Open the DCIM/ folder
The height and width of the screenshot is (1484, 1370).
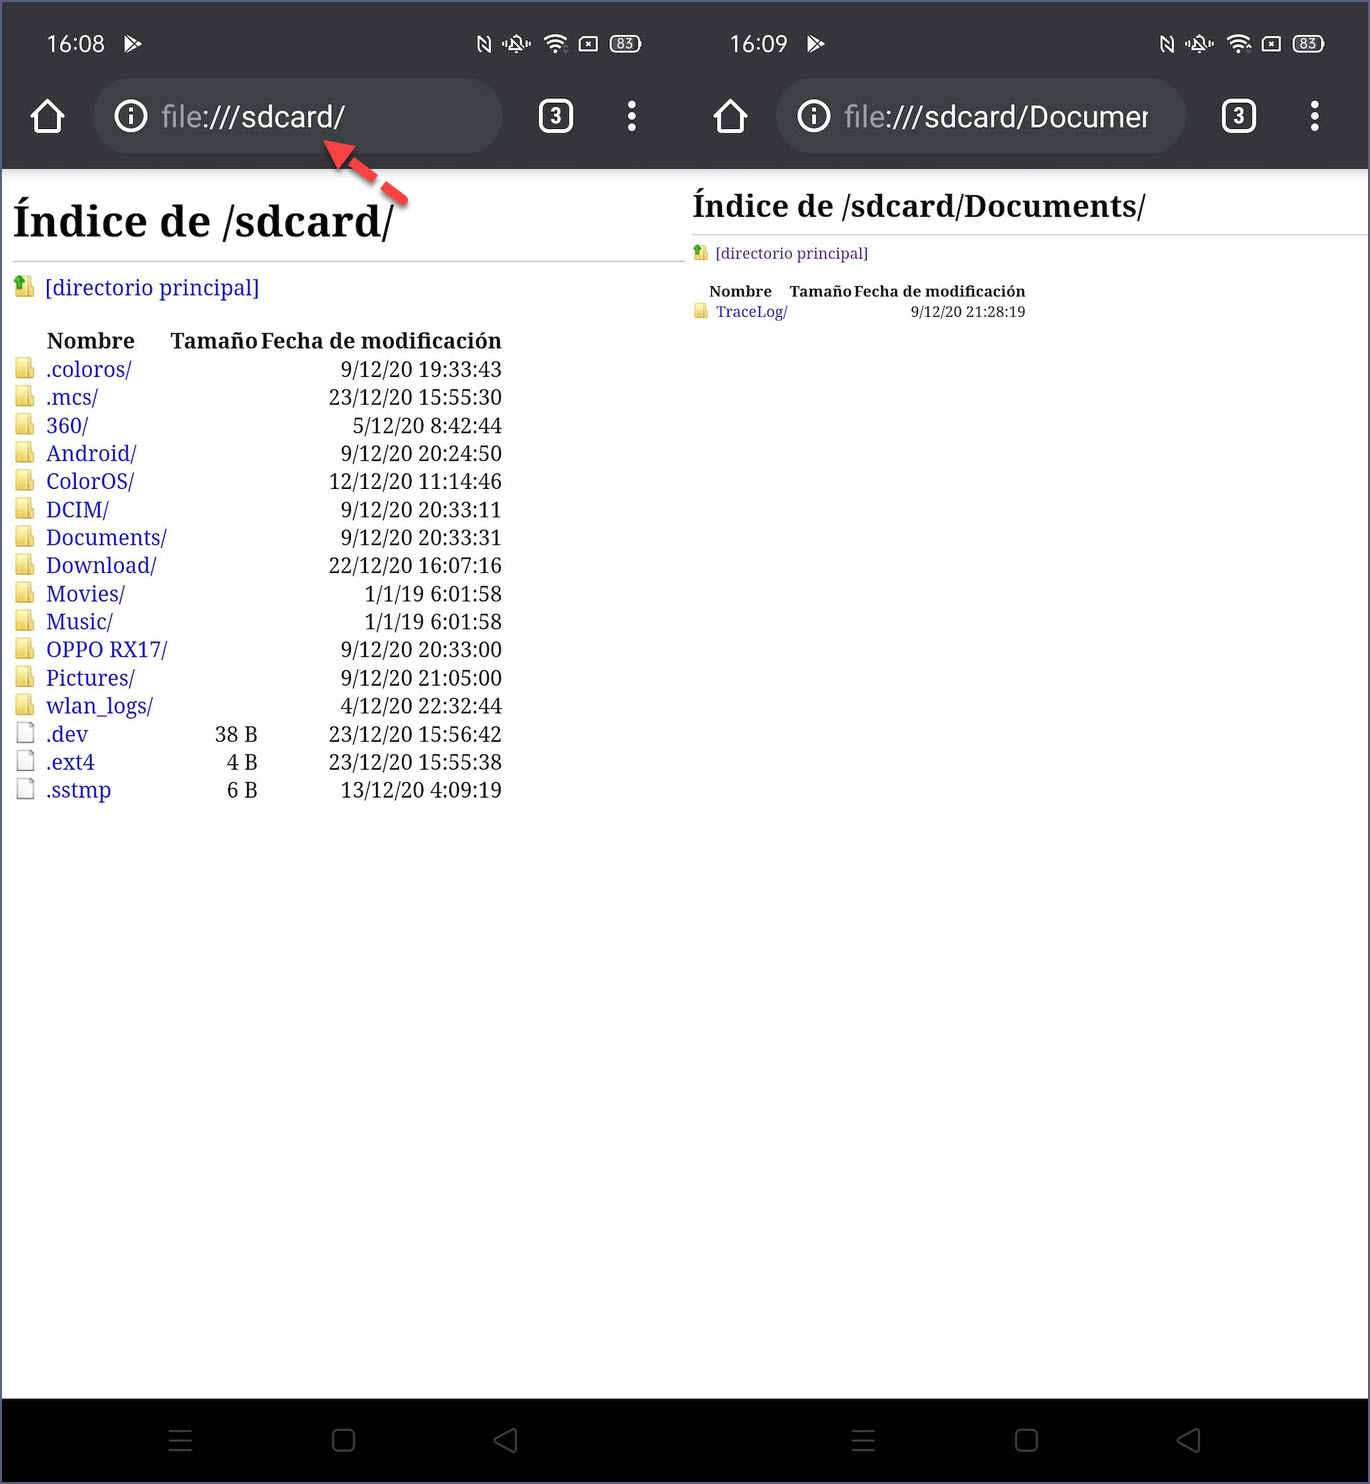[77, 509]
